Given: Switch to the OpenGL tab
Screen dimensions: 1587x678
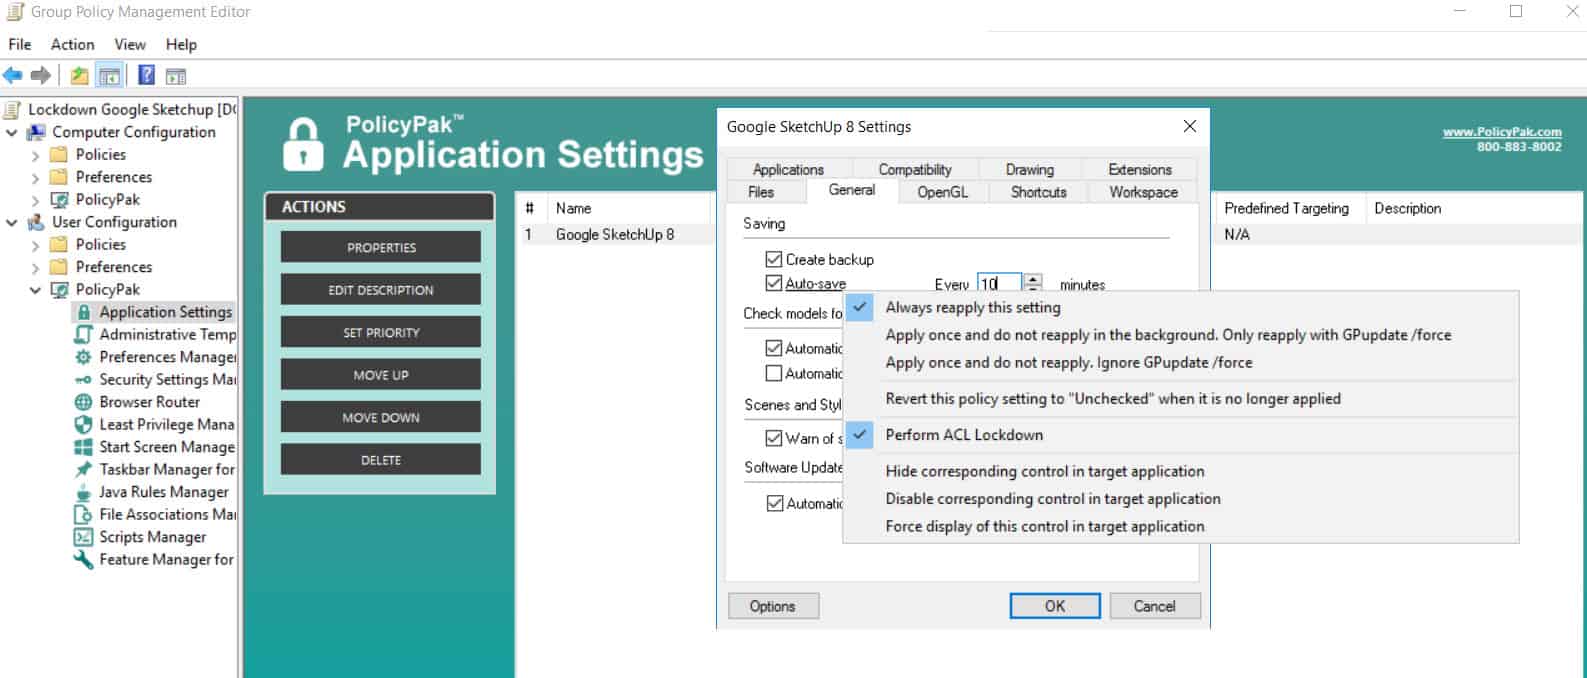Looking at the screenshot, I should point(943,192).
